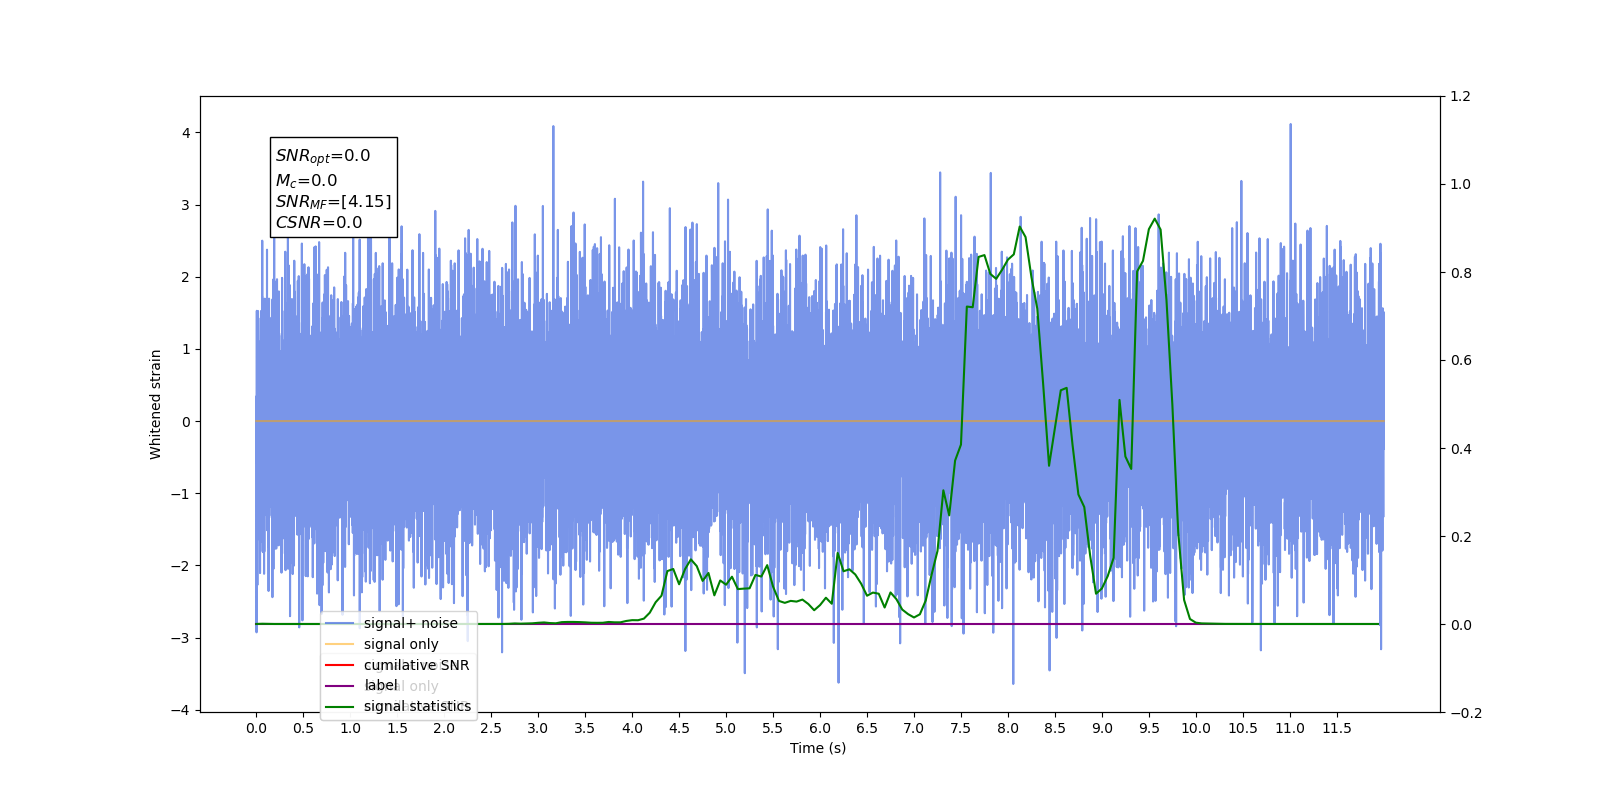This screenshot has height=800, width=1600.
Task: Click the SNRMF=[4.15] annotation line
Action: coord(334,202)
